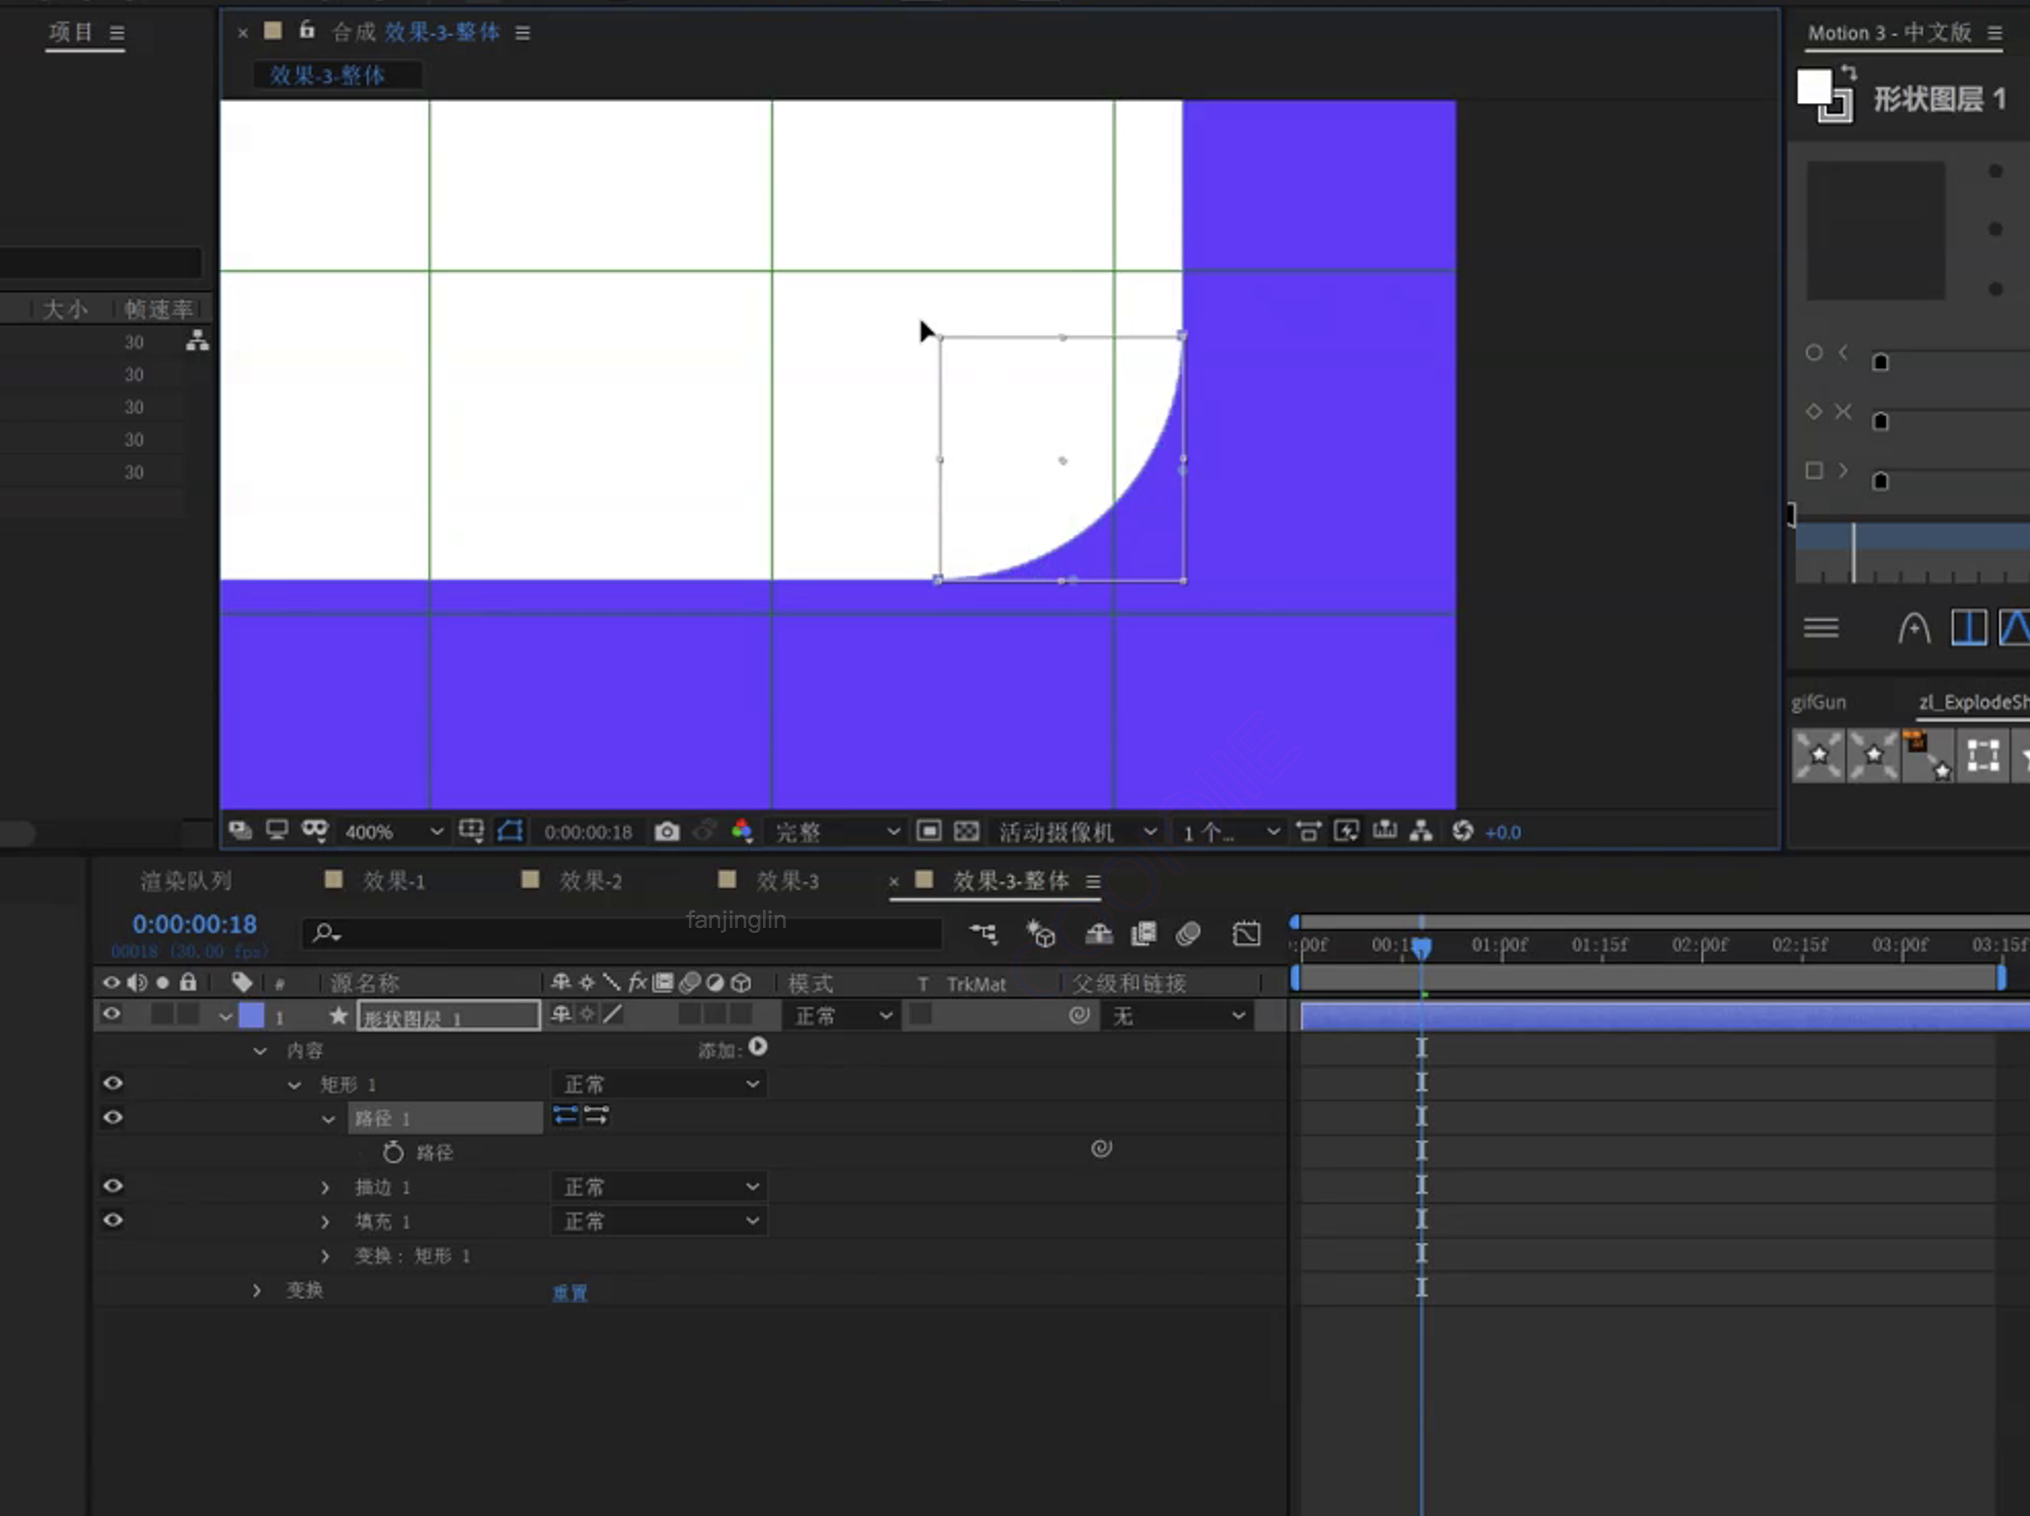Image resolution: width=2030 pixels, height=1516 pixels.
Task: Open the 1个 view layout dropdown
Action: (1230, 832)
